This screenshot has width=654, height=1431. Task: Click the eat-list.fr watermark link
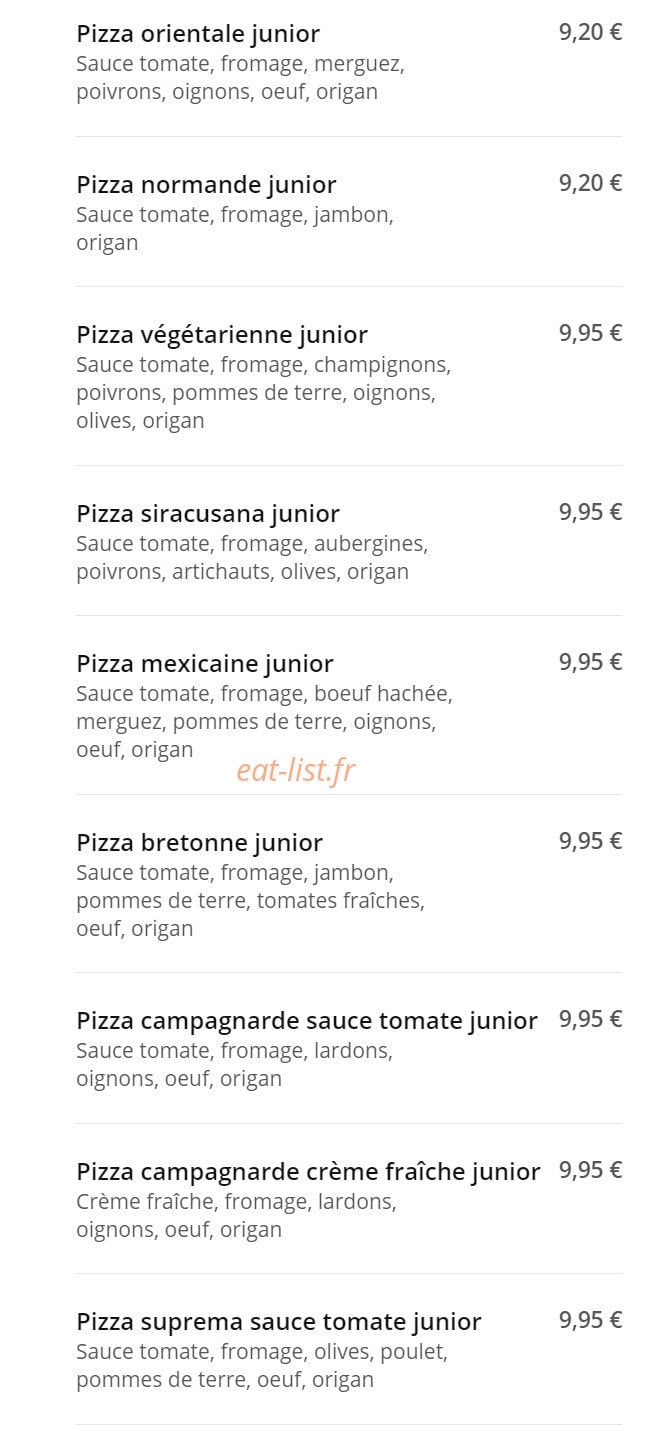tap(296, 770)
